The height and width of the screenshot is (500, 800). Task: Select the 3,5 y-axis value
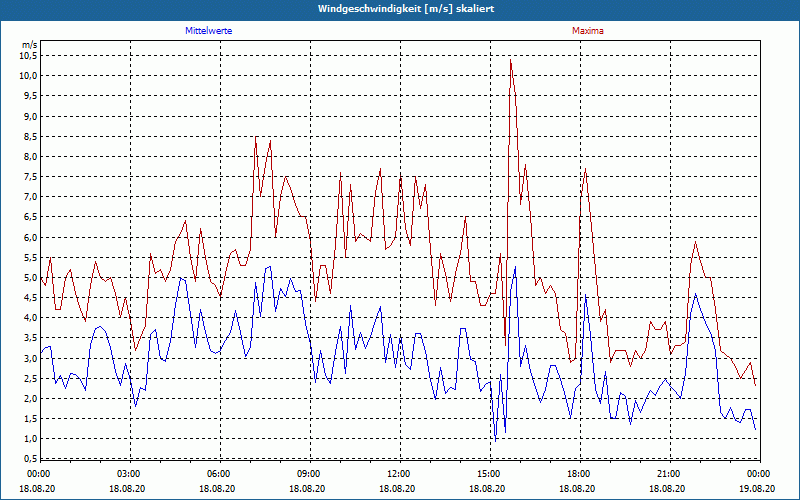click(x=31, y=338)
